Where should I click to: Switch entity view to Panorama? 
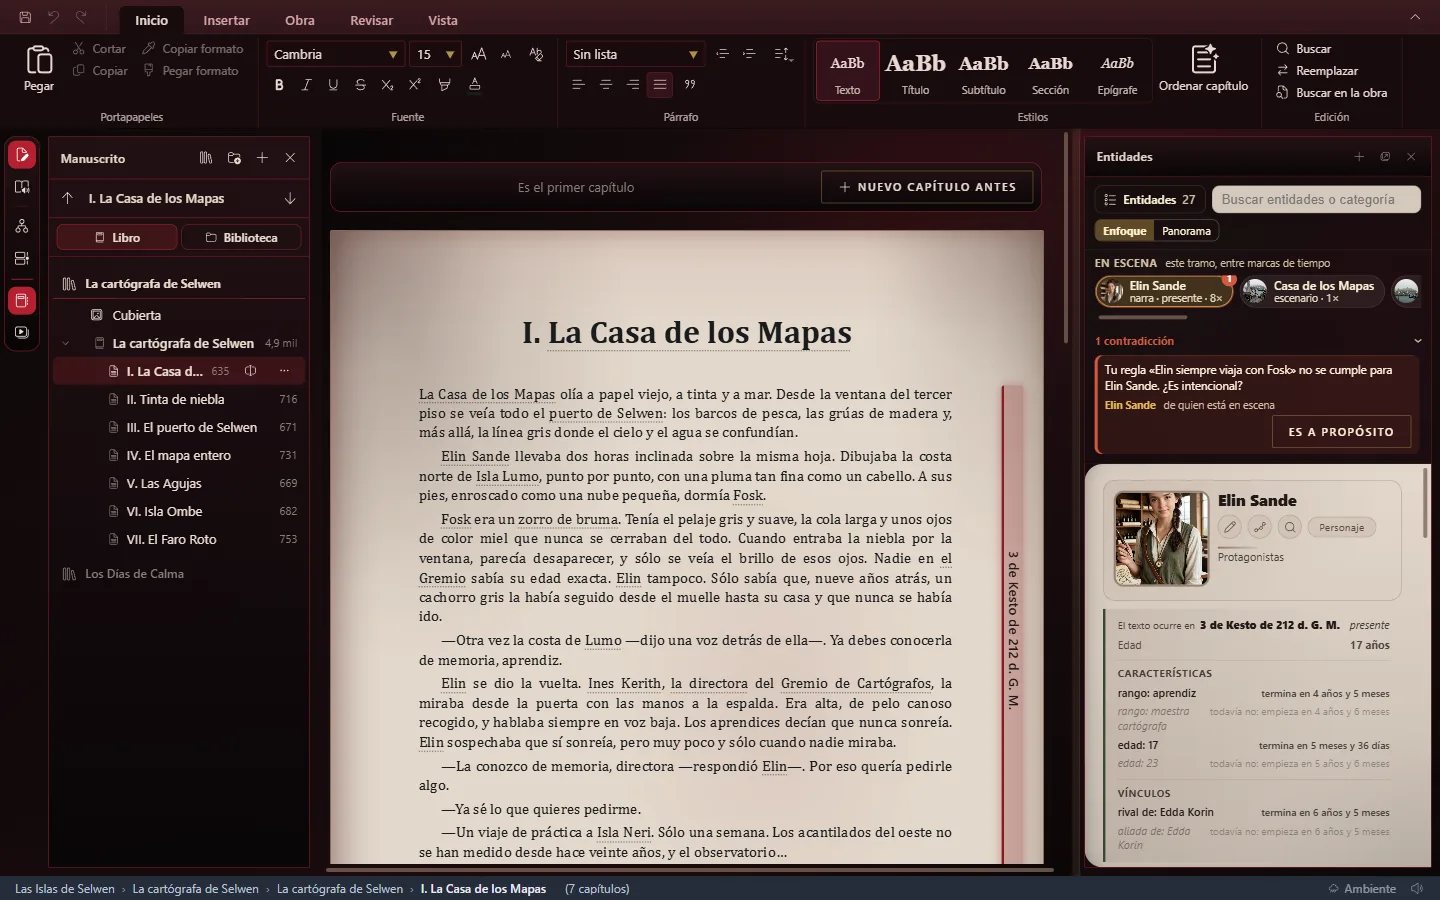(x=1186, y=231)
